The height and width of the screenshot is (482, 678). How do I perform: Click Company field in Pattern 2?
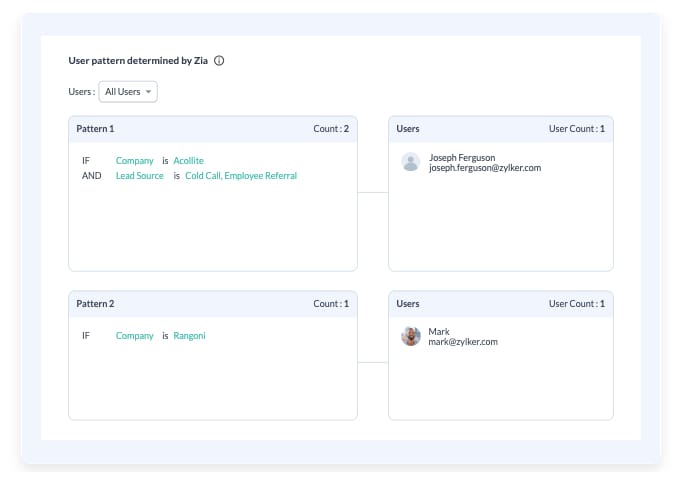point(134,336)
